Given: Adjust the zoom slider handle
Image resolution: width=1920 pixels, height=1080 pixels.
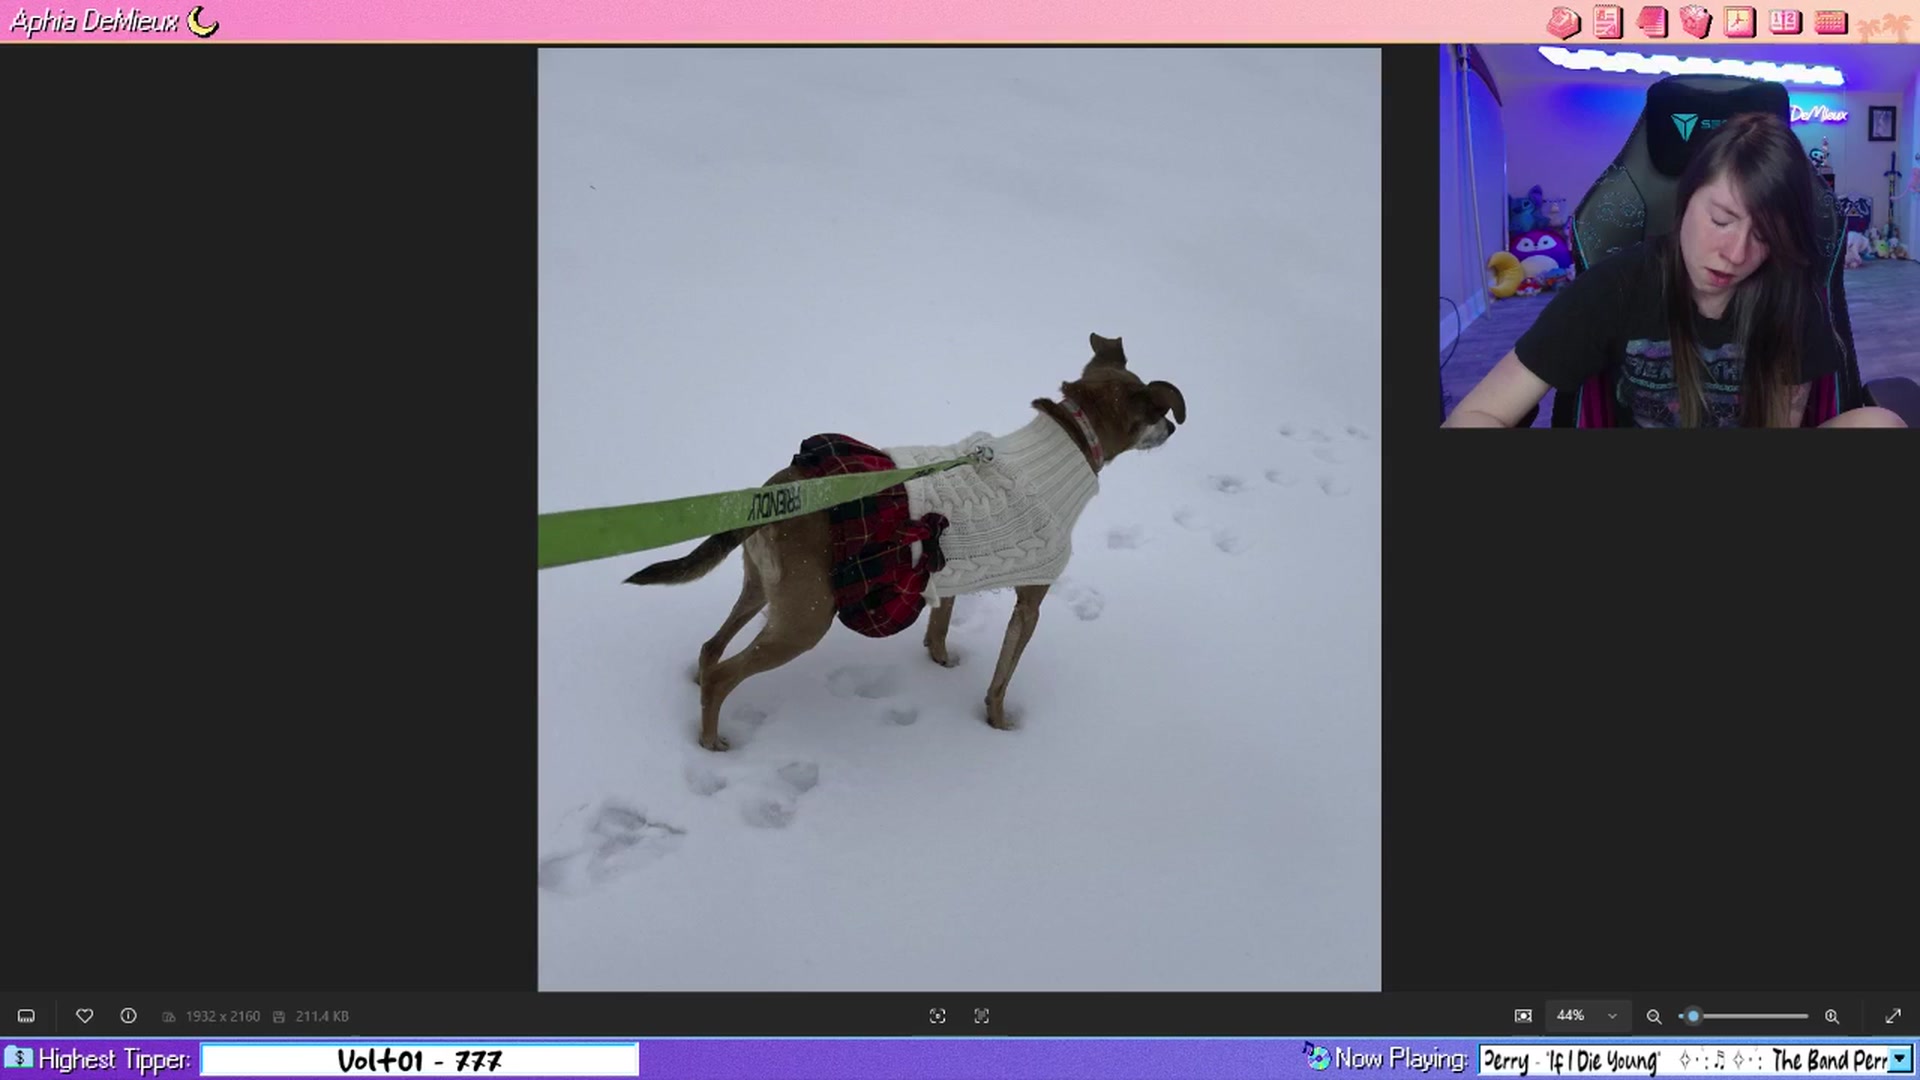Looking at the screenshot, I should coord(1693,1016).
